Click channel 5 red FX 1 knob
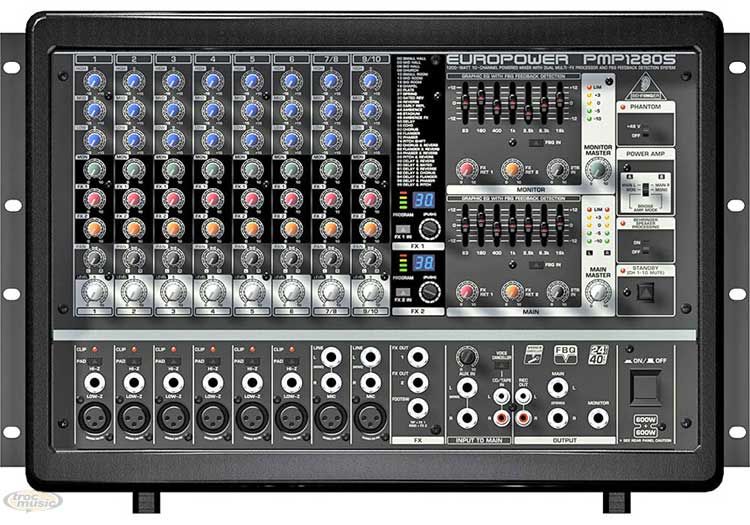This screenshot has height=525, width=750. coord(251,200)
